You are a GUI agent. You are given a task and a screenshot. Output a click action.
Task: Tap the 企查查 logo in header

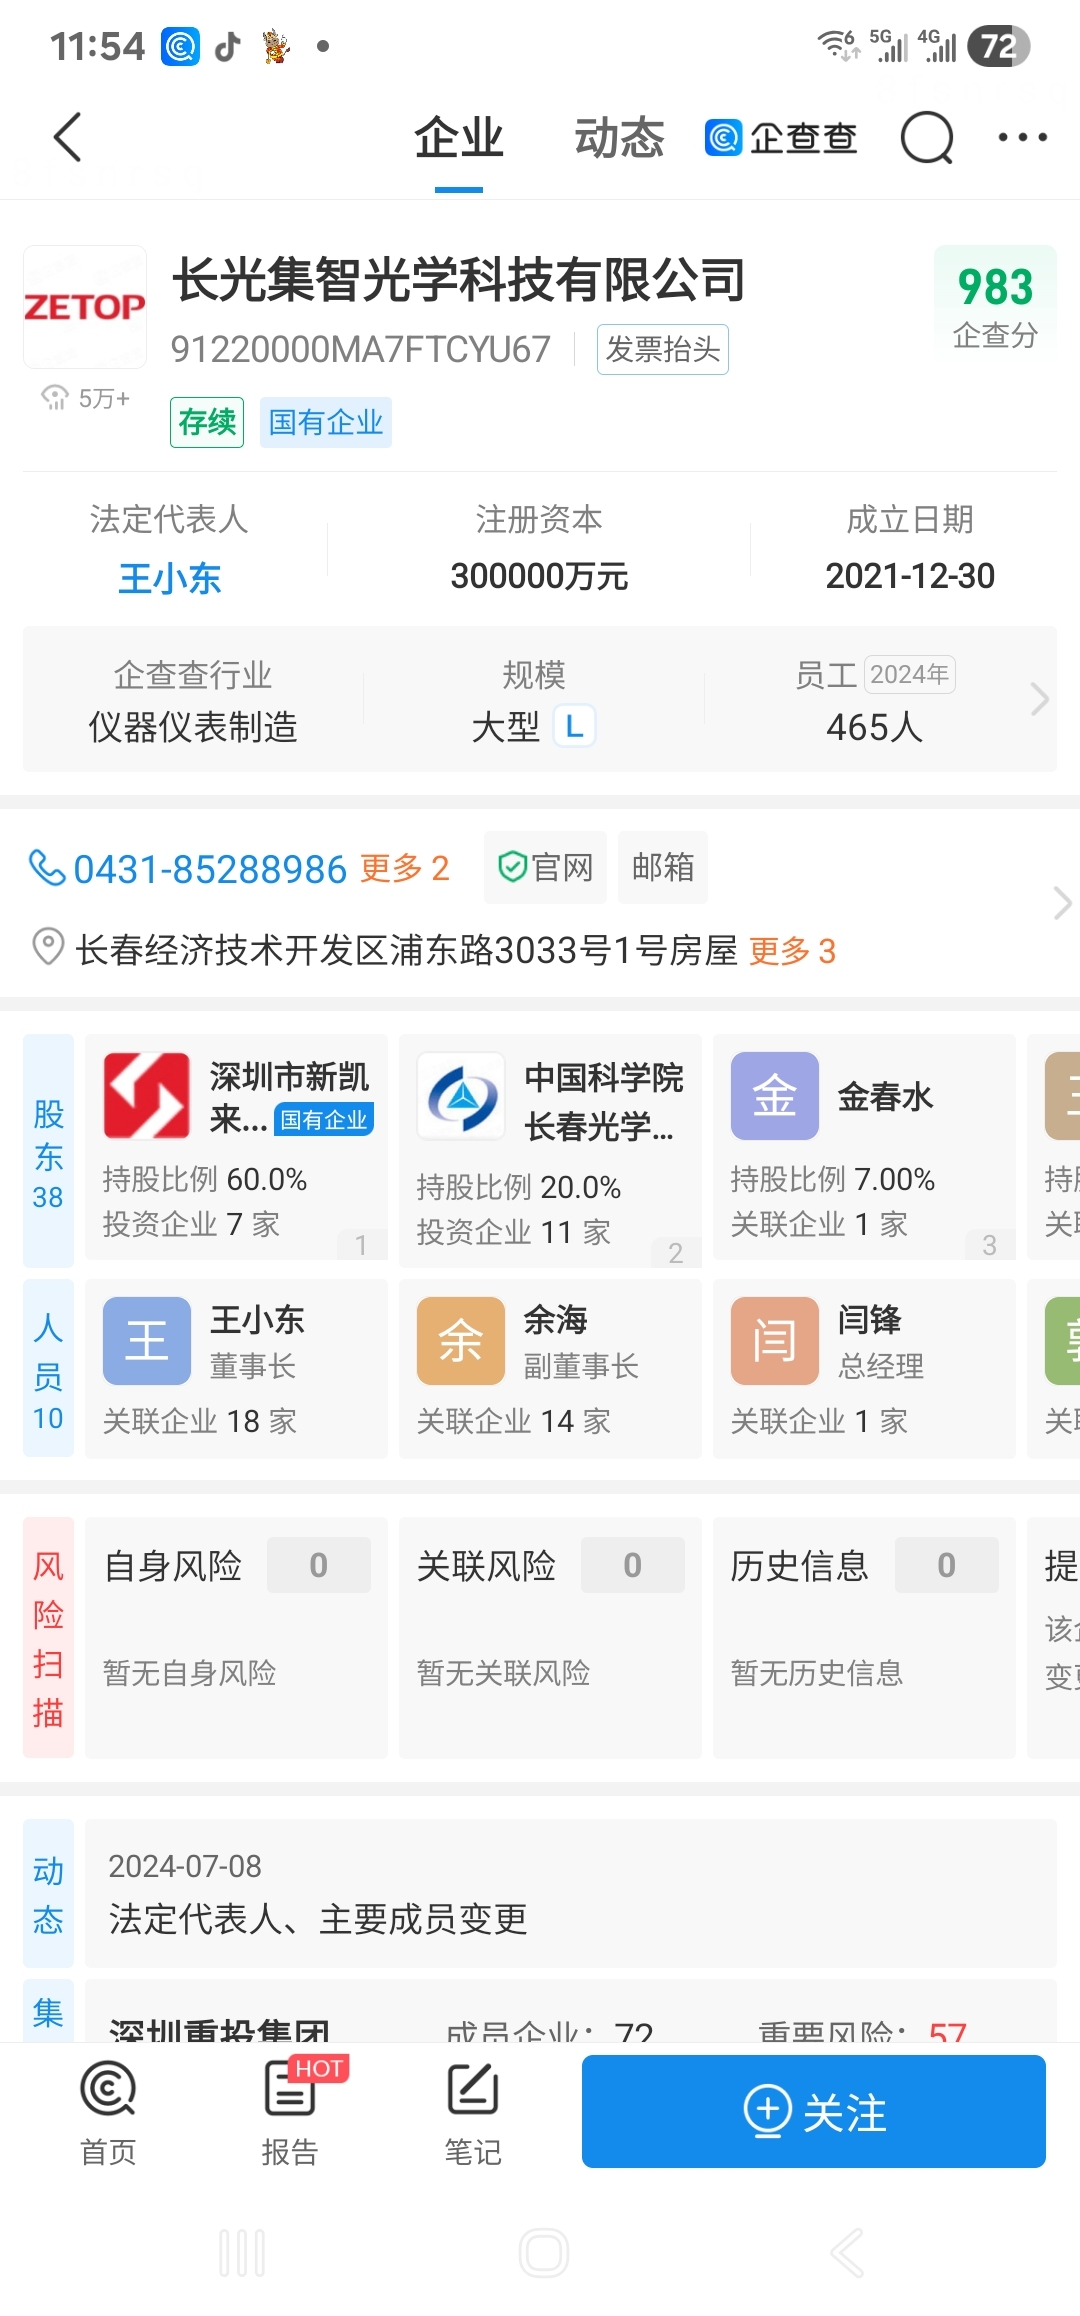tap(781, 138)
